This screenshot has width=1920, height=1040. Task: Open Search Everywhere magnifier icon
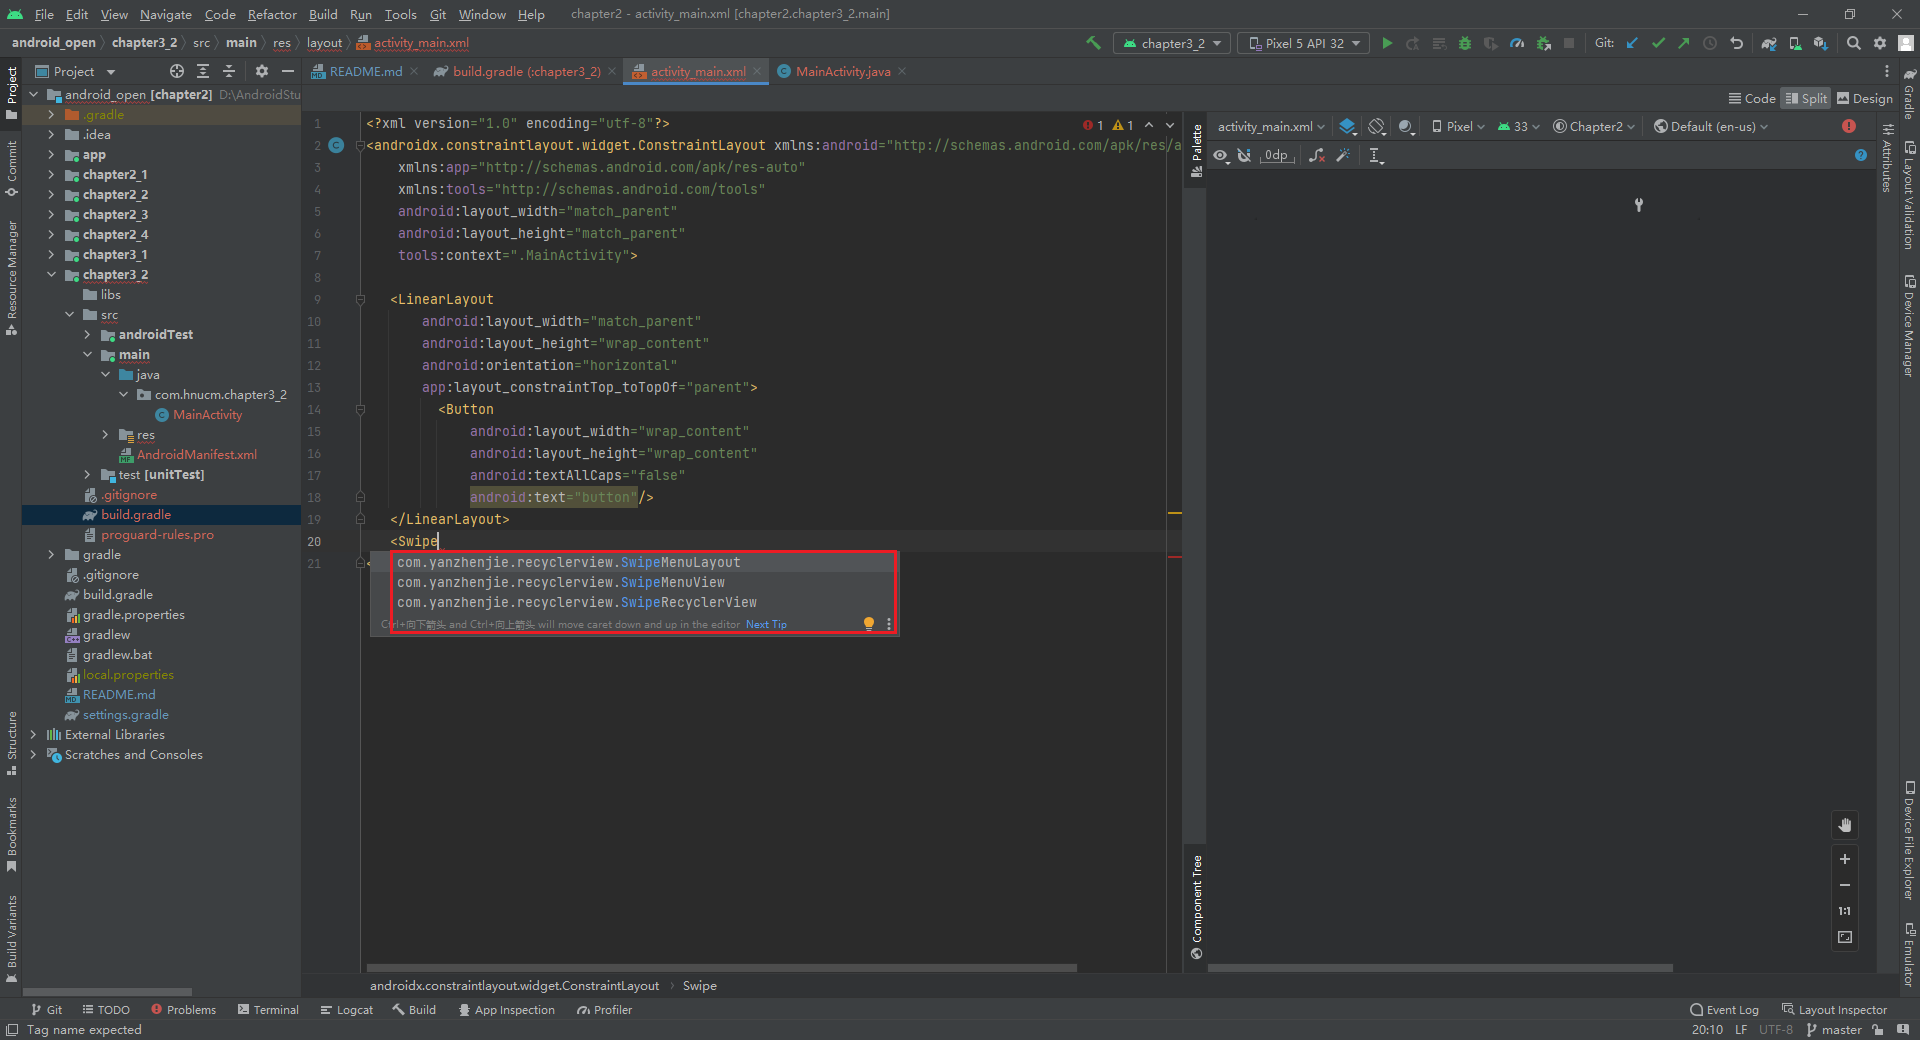point(1854,43)
